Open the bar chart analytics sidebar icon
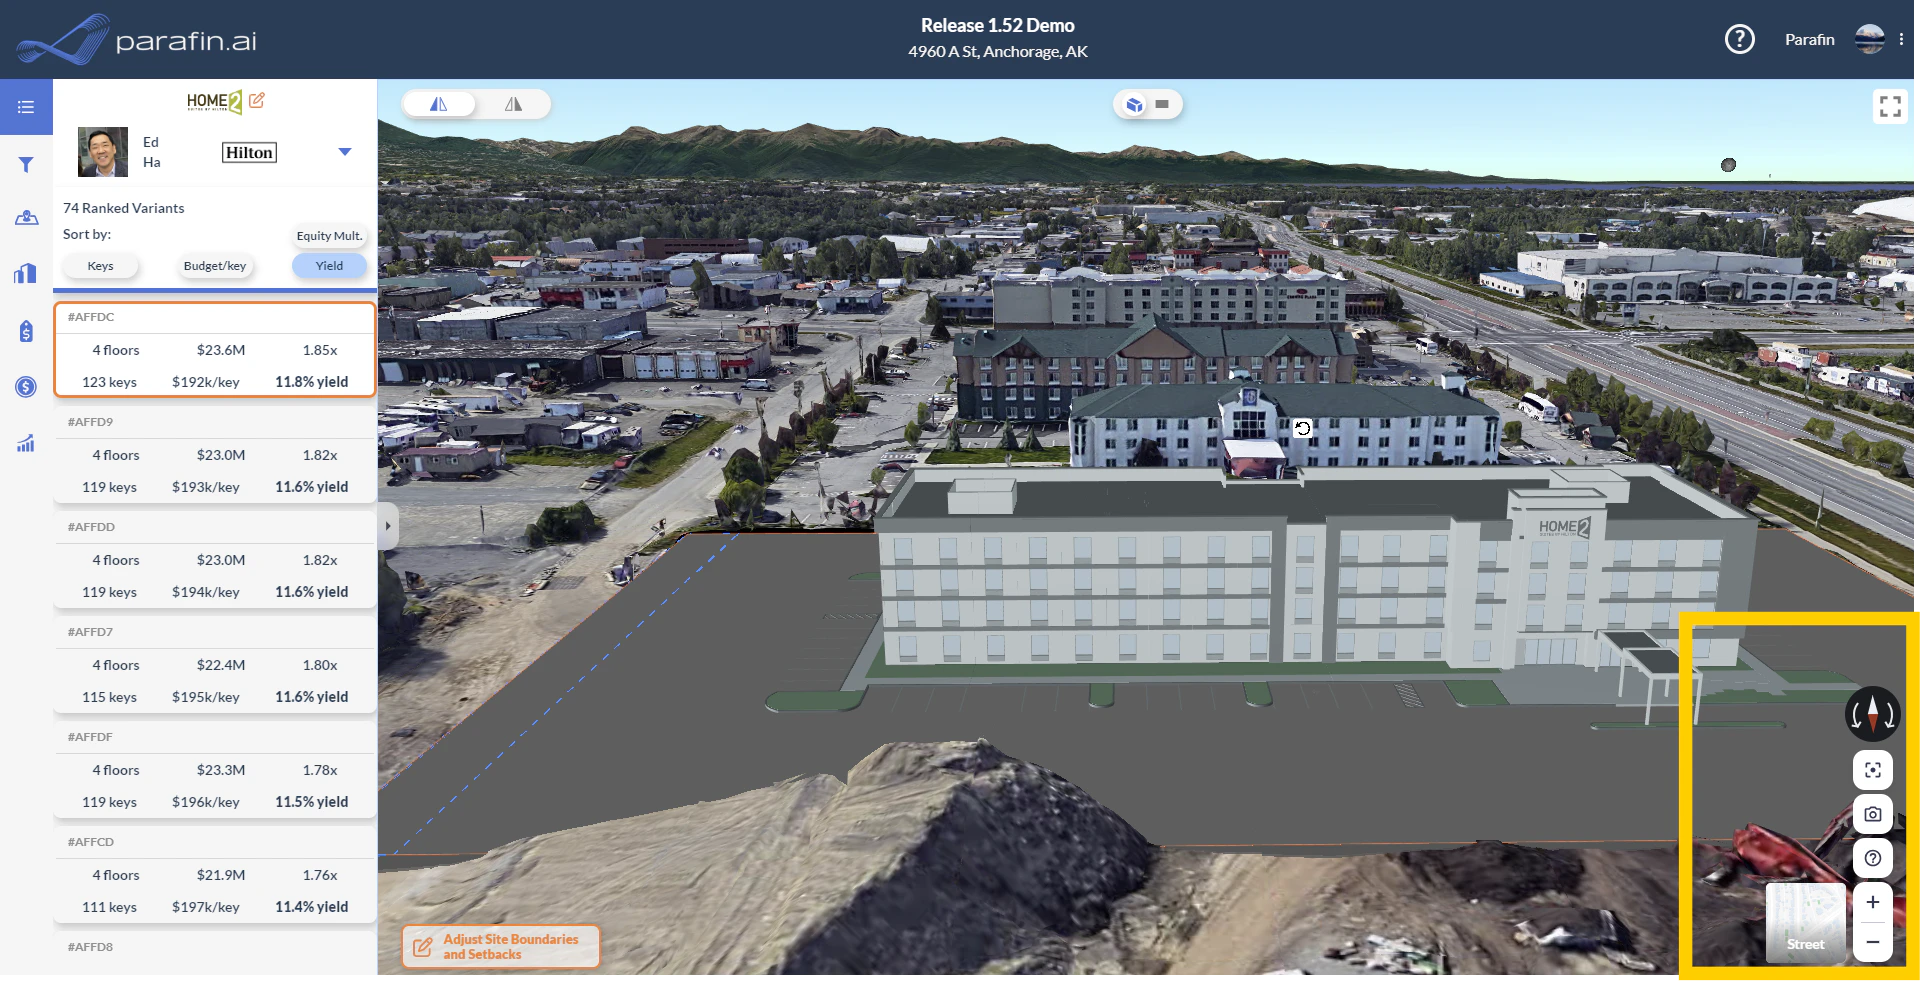The height and width of the screenshot is (981, 1920). (26, 443)
